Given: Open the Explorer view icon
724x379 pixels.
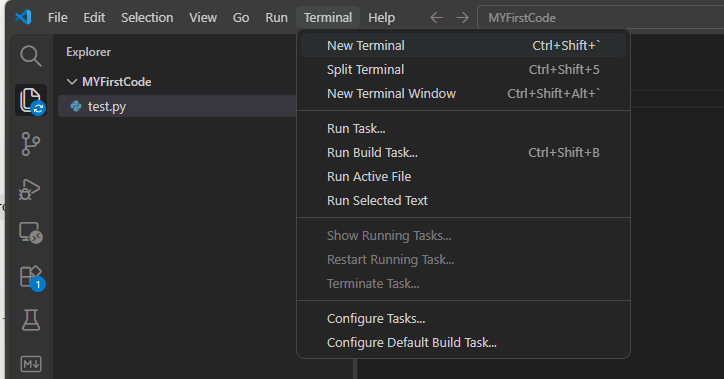Looking at the screenshot, I should coord(31,100).
